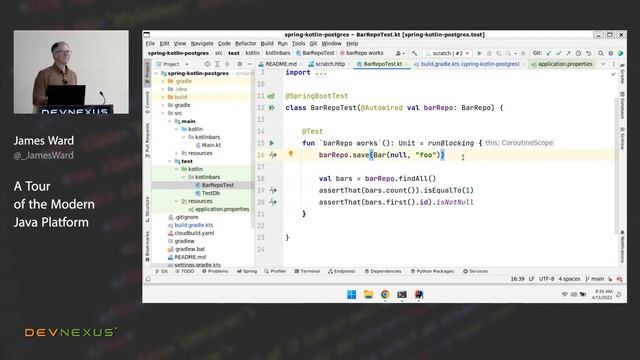
Task: Open the File menu
Action: click(x=150, y=43)
